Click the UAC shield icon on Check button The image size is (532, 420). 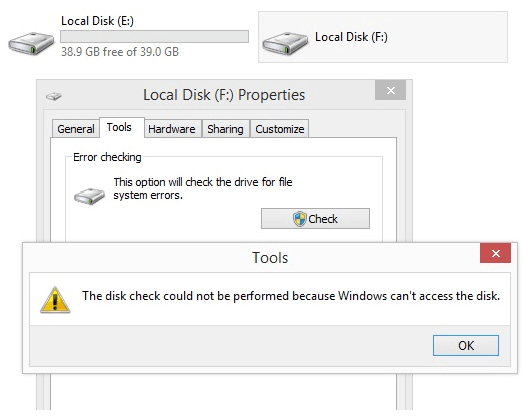click(x=300, y=219)
